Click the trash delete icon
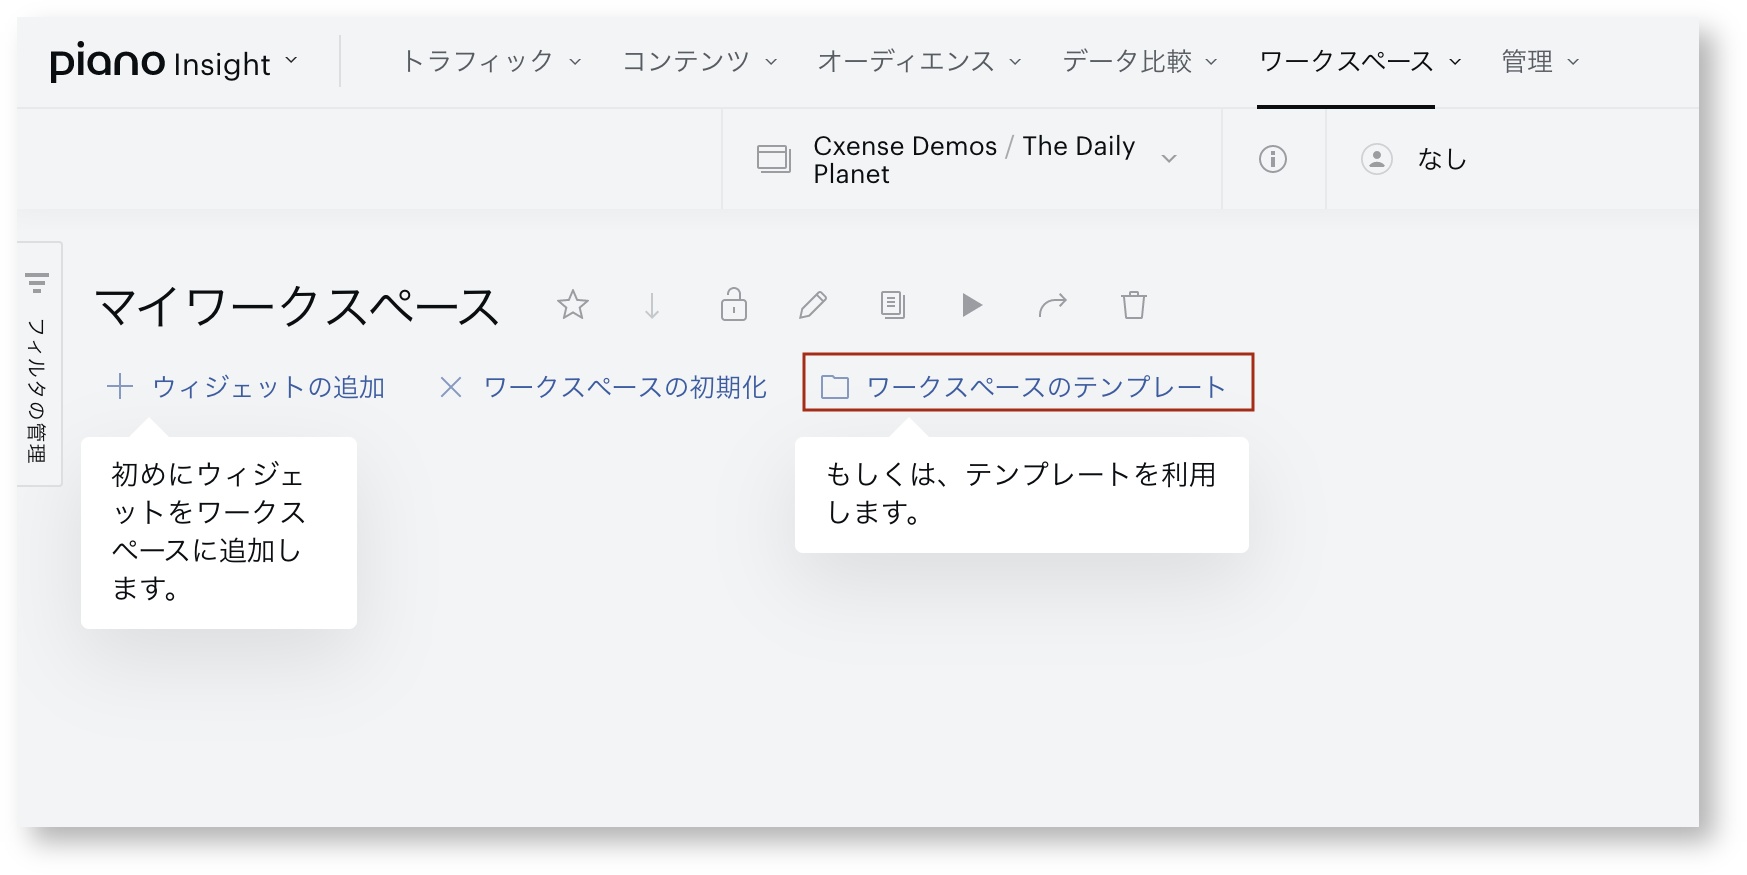Viewport: 1747px width, 875px height. pos(1134,305)
